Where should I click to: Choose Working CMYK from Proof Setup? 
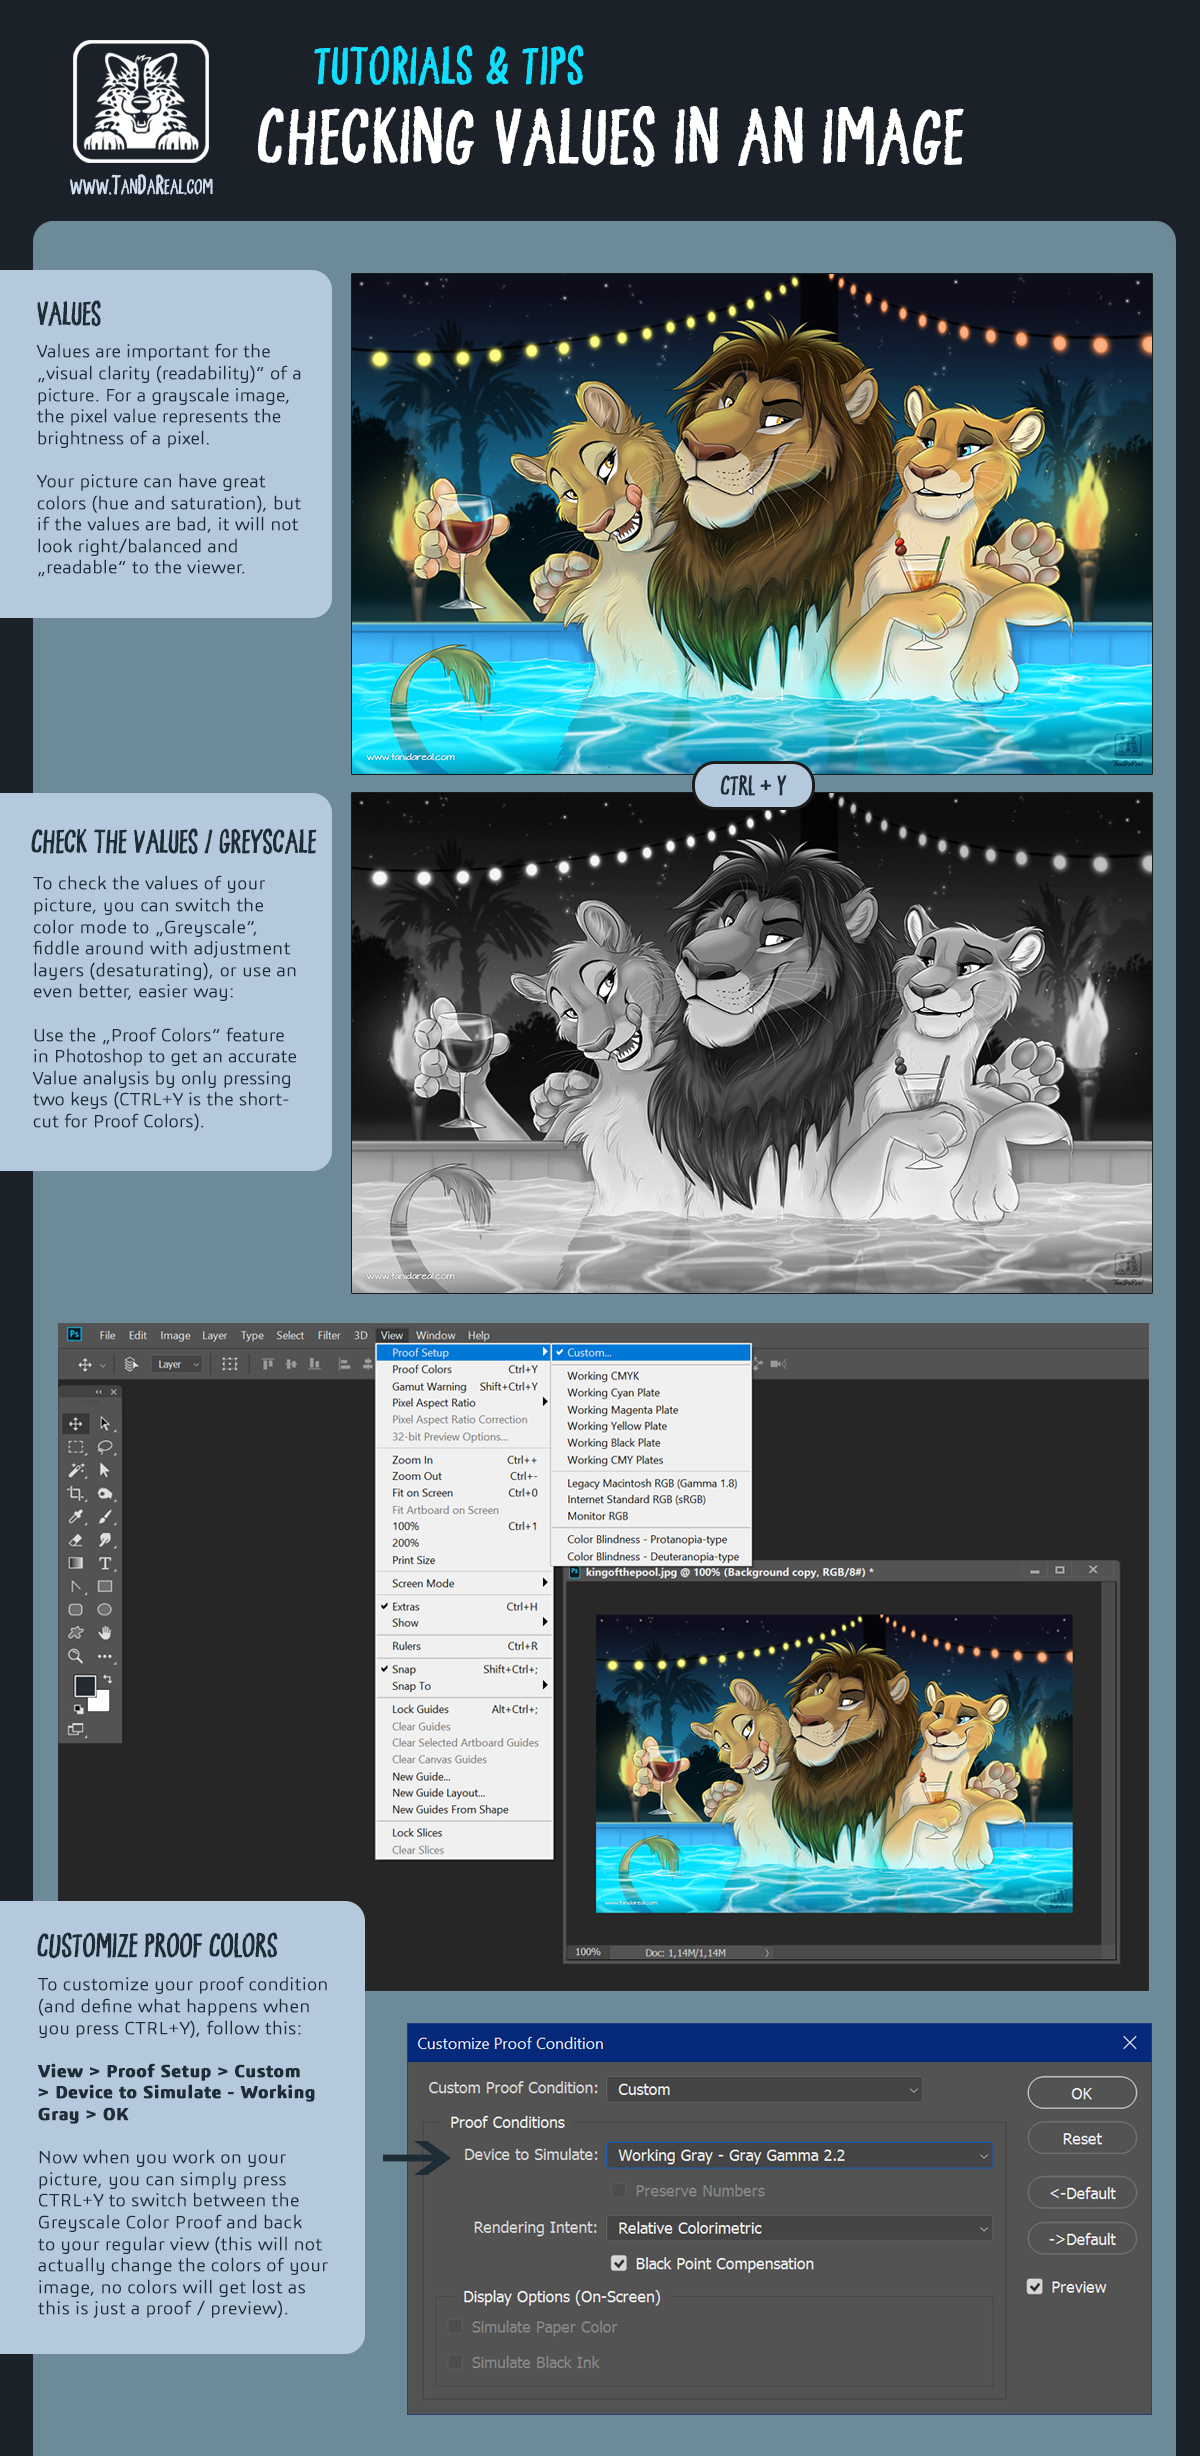point(651,1376)
